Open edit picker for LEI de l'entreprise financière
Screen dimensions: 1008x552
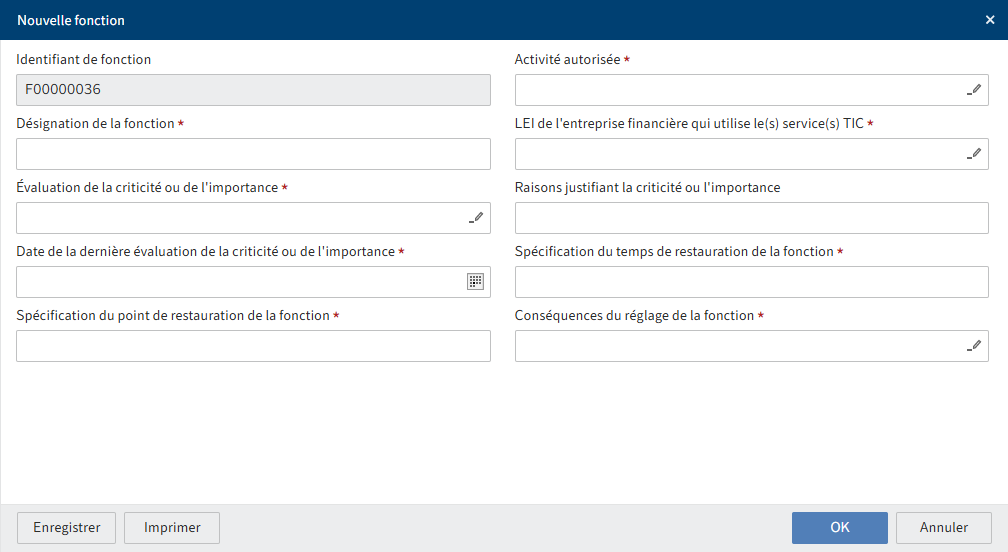(x=974, y=154)
